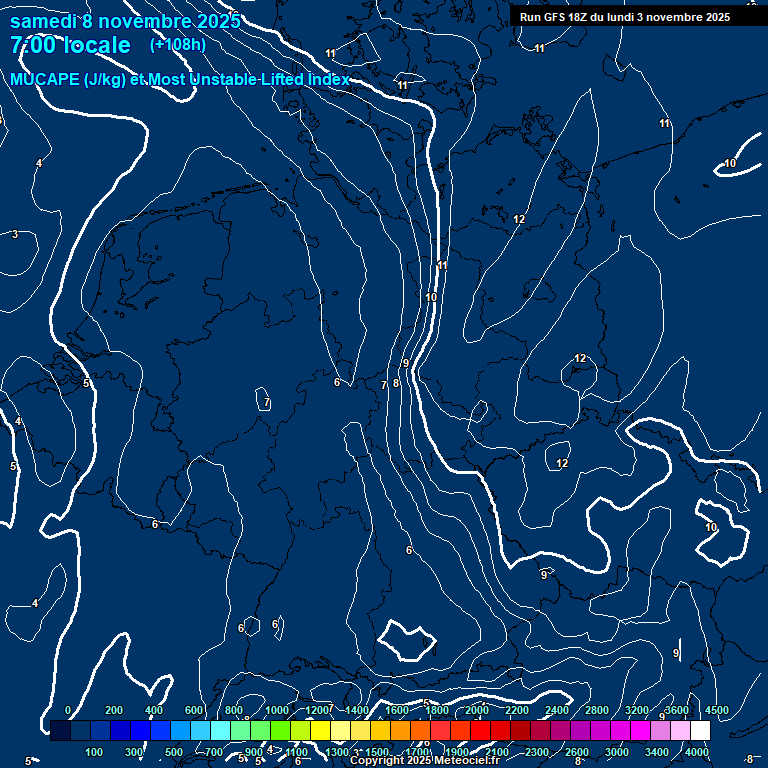Click the '600' legend label
The width and height of the screenshot is (768, 768).
tap(193, 710)
